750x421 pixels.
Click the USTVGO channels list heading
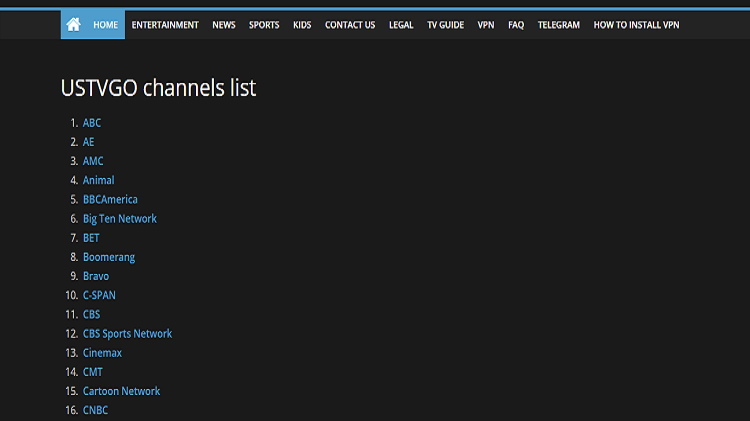point(158,88)
